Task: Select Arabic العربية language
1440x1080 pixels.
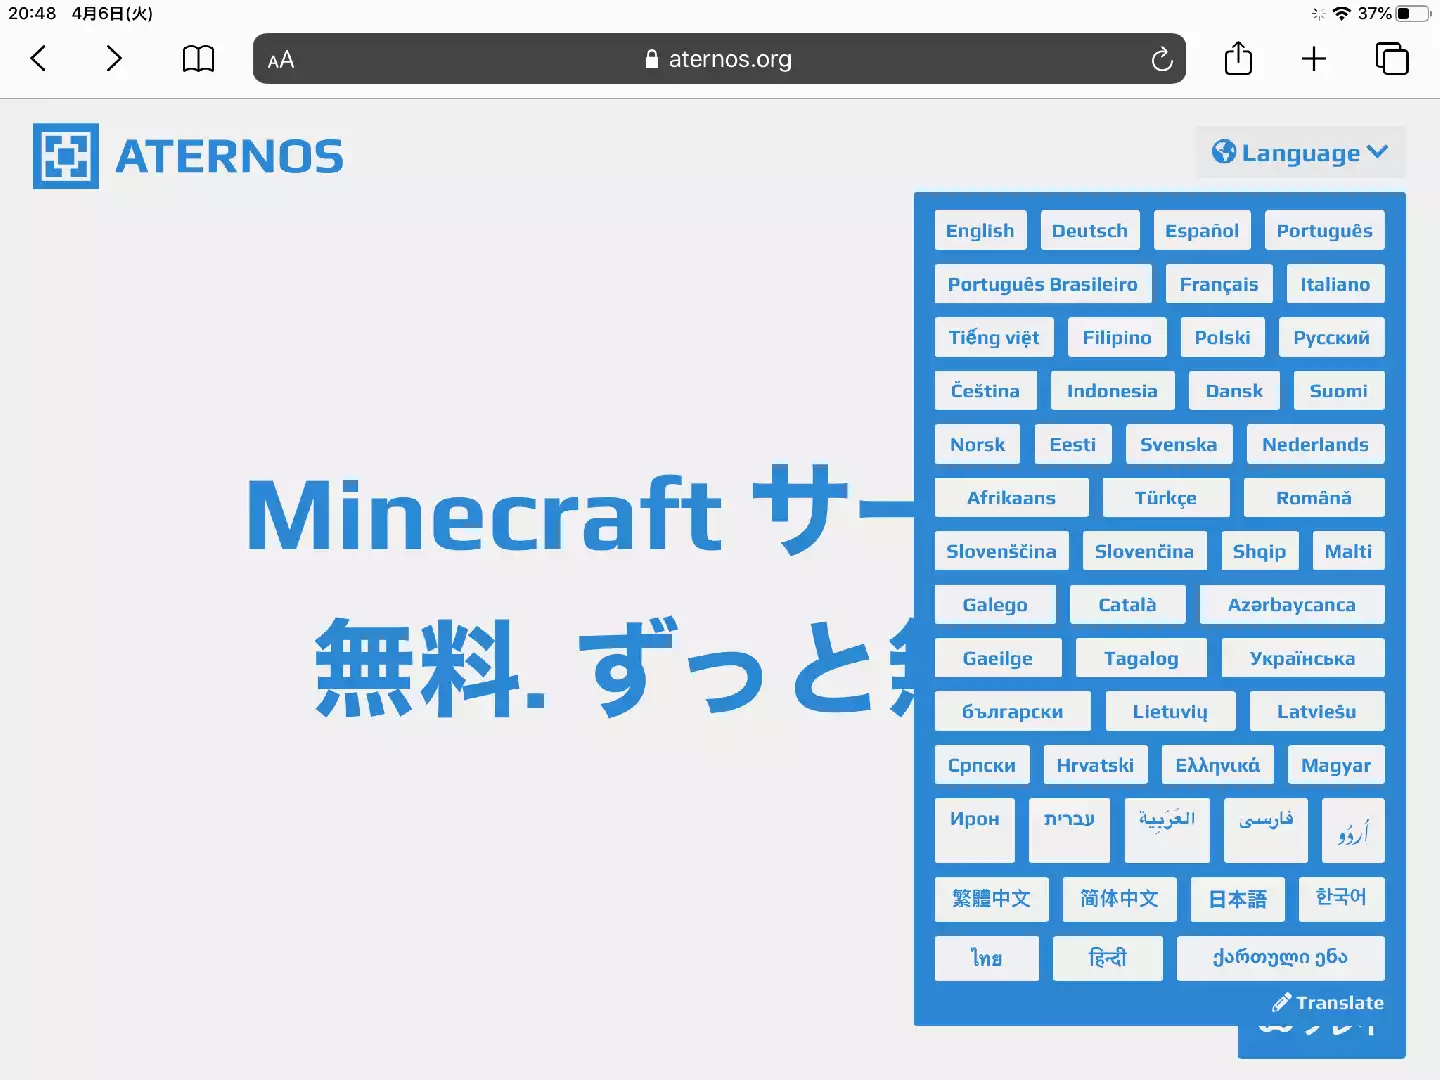Action: point(1167,830)
